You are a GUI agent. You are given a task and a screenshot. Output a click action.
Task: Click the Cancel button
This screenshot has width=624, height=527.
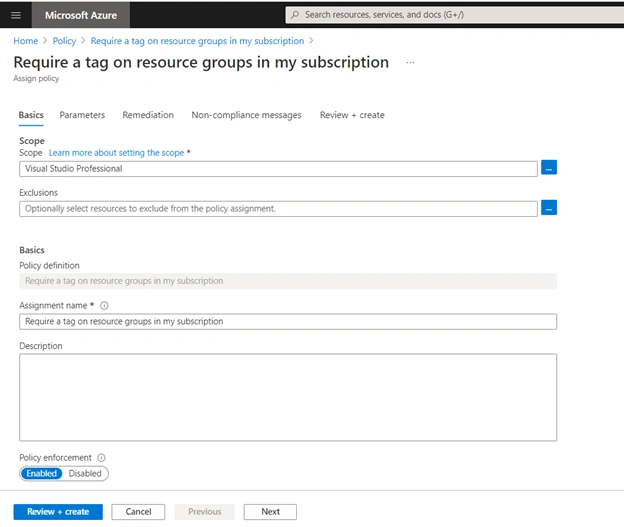point(138,512)
